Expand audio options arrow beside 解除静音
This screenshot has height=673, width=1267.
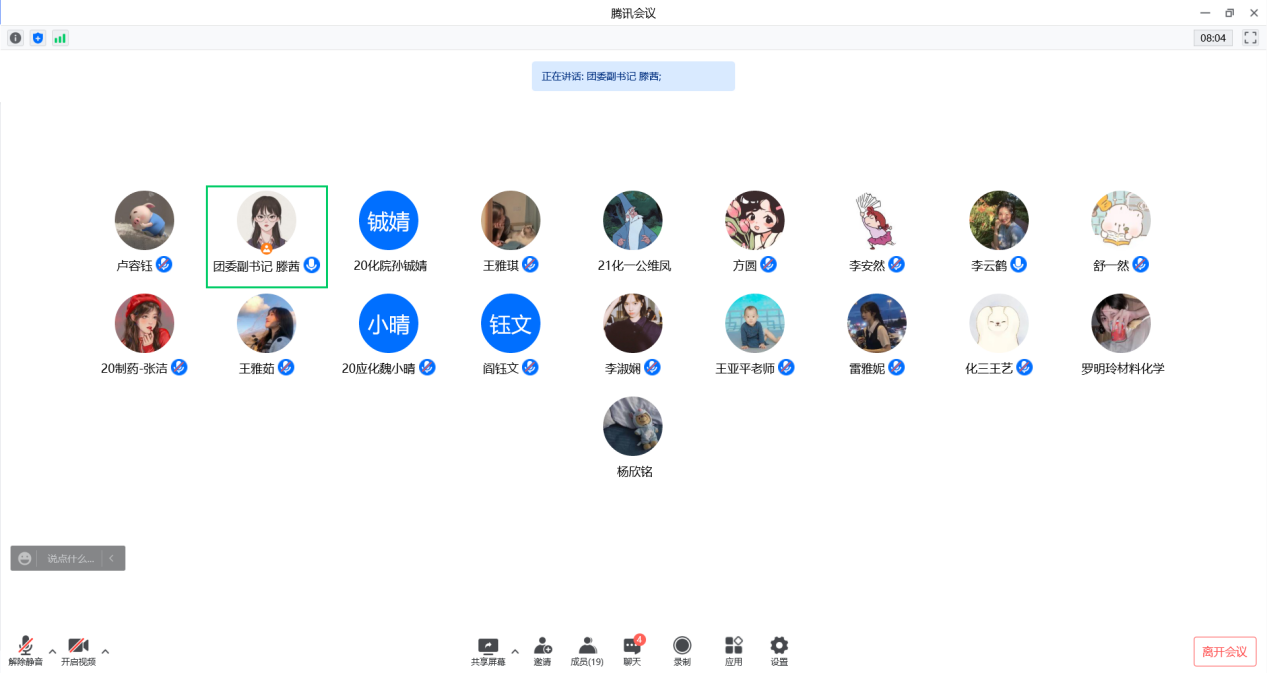pos(53,652)
